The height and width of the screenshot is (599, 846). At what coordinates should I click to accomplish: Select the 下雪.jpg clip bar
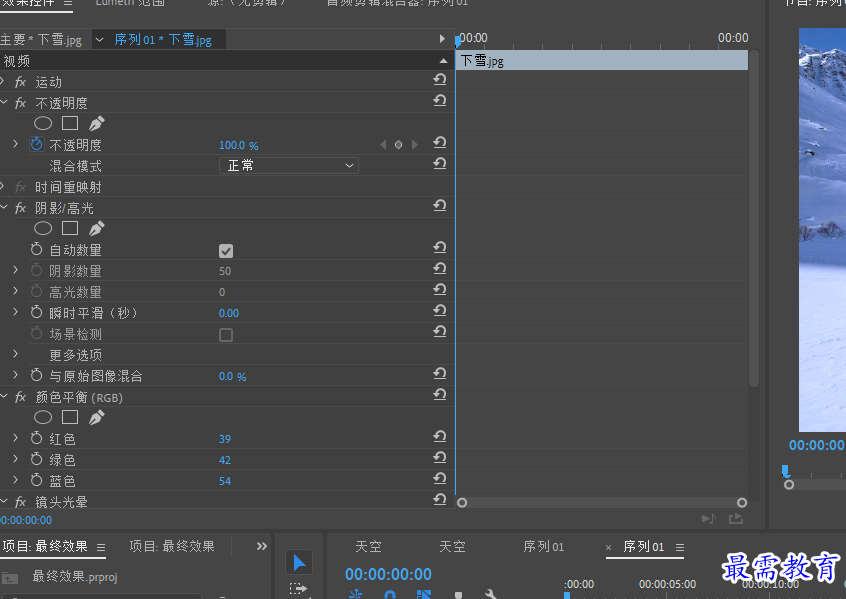click(602, 60)
